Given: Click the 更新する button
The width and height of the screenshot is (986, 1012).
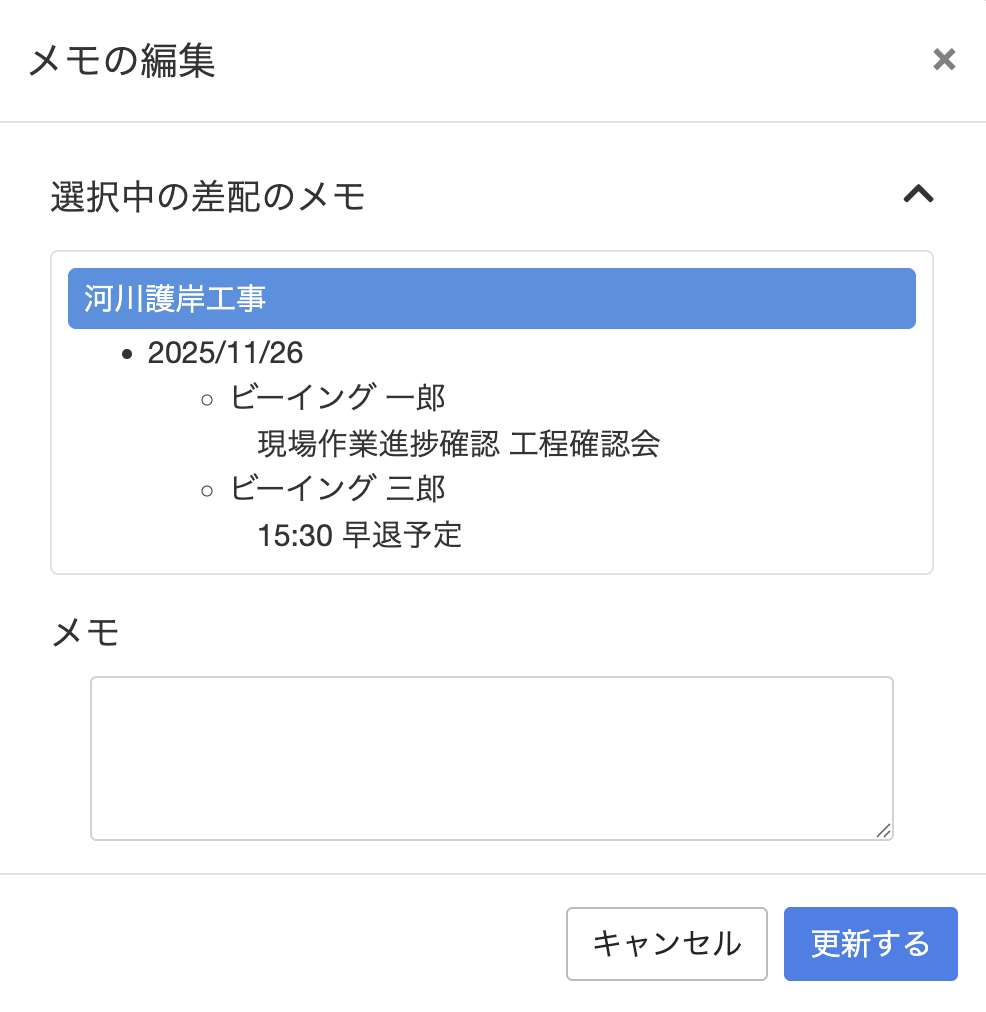Looking at the screenshot, I should point(870,944).
